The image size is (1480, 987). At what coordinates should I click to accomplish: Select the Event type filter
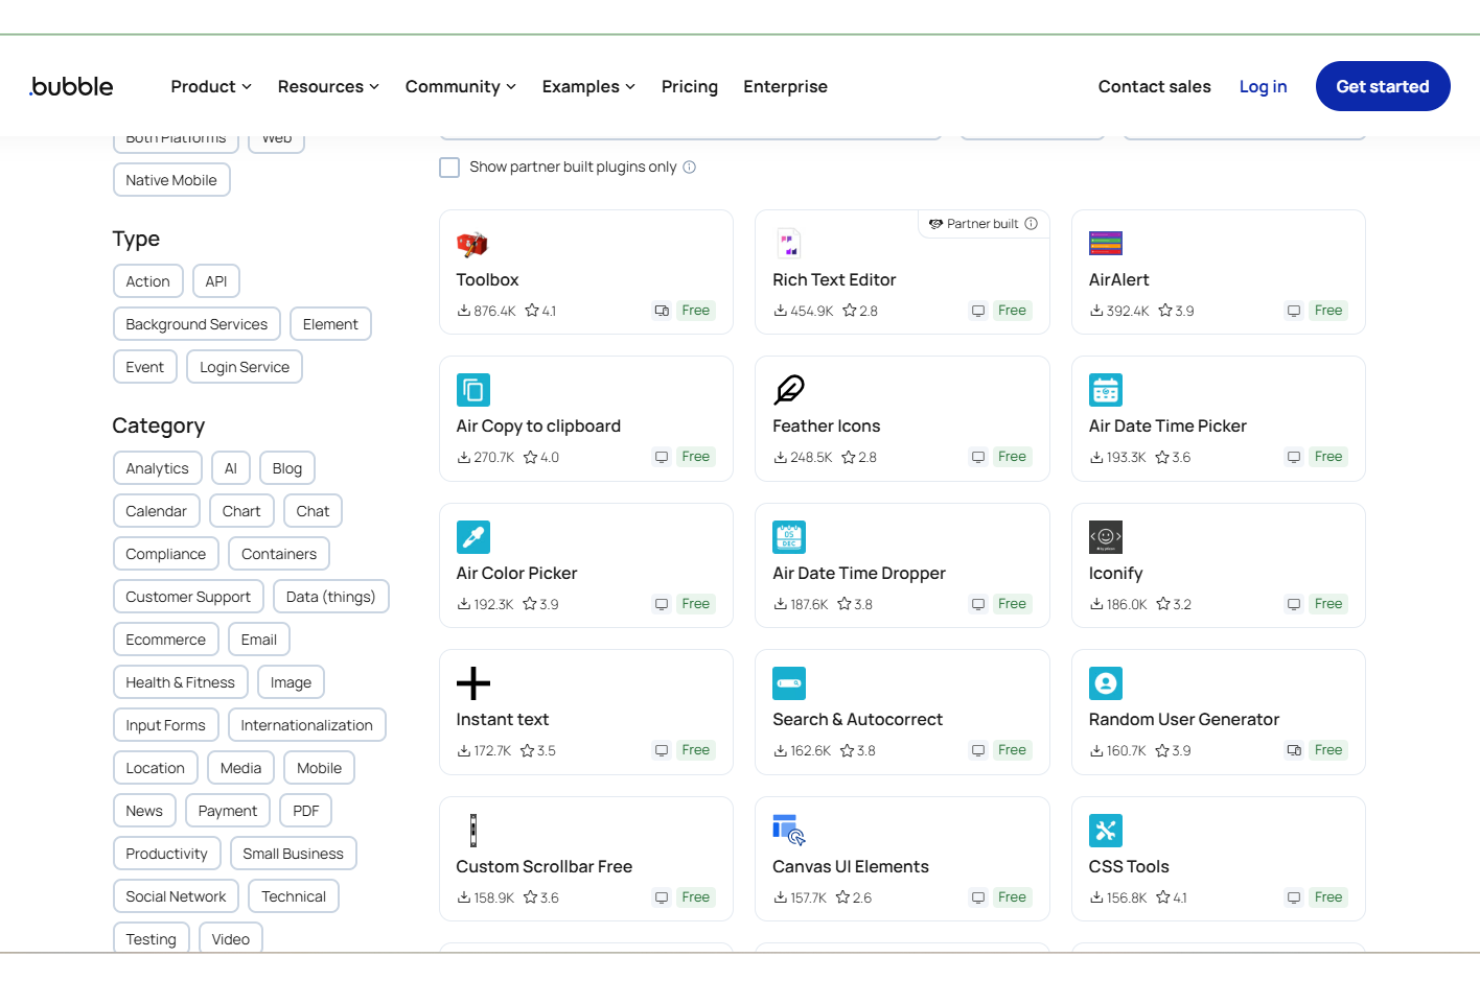pyautogui.click(x=145, y=367)
